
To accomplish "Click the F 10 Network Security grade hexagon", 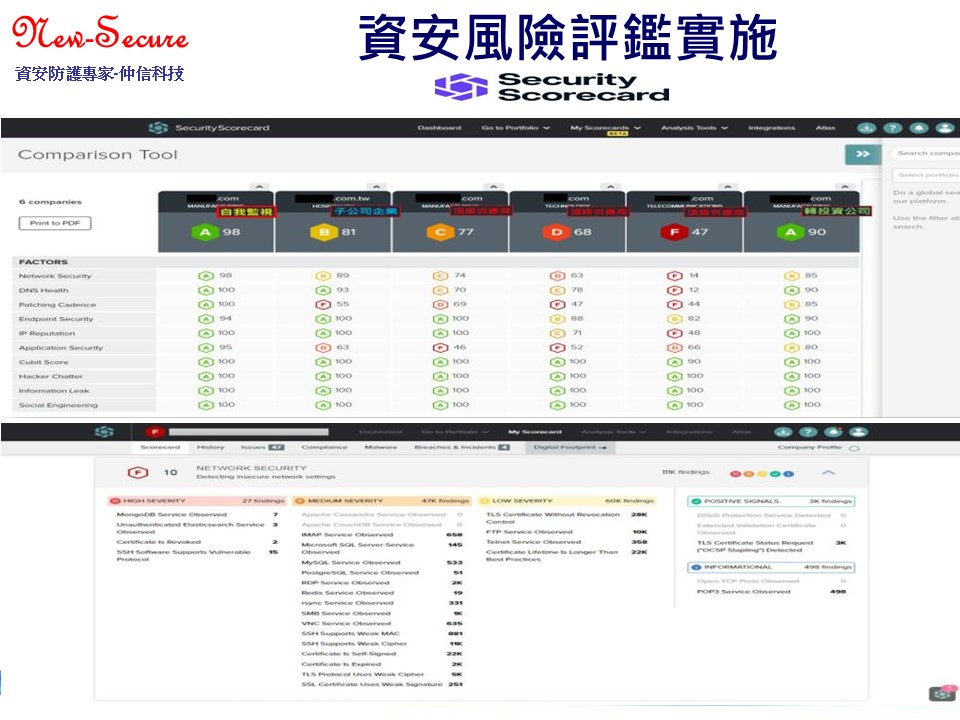I will click(138, 473).
